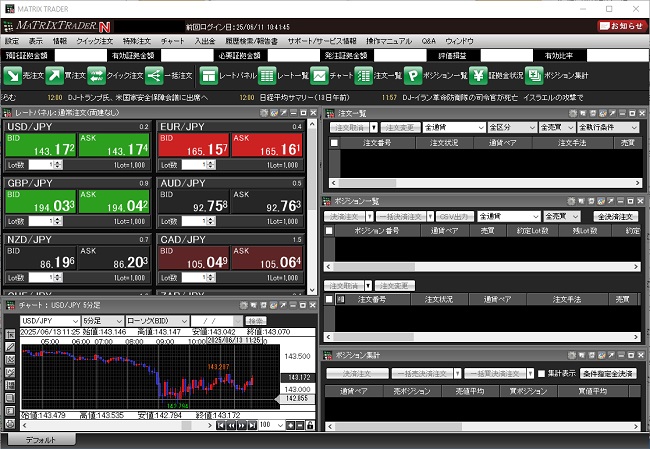Click the USD/JPY Lot数 input field
Screen dimensions: 650x449
click(x=41, y=165)
